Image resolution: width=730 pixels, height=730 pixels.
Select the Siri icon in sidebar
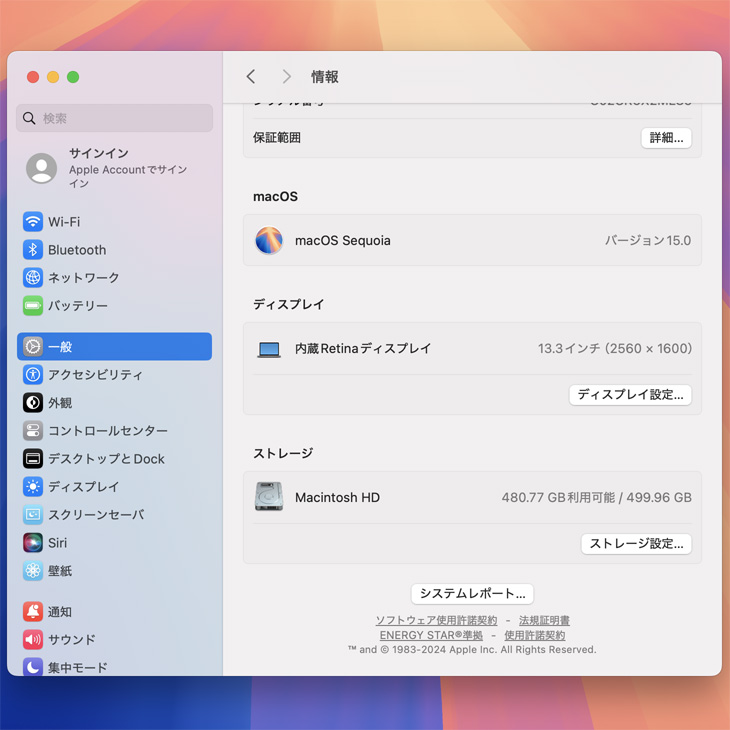(x=33, y=543)
